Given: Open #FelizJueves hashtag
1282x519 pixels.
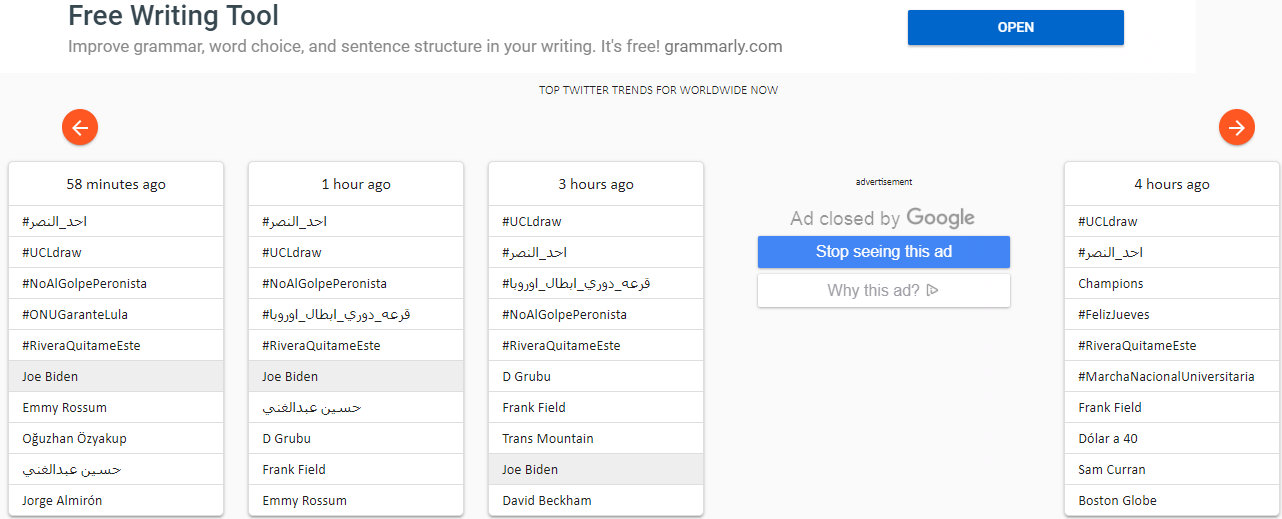Looking at the screenshot, I should [1172, 314].
